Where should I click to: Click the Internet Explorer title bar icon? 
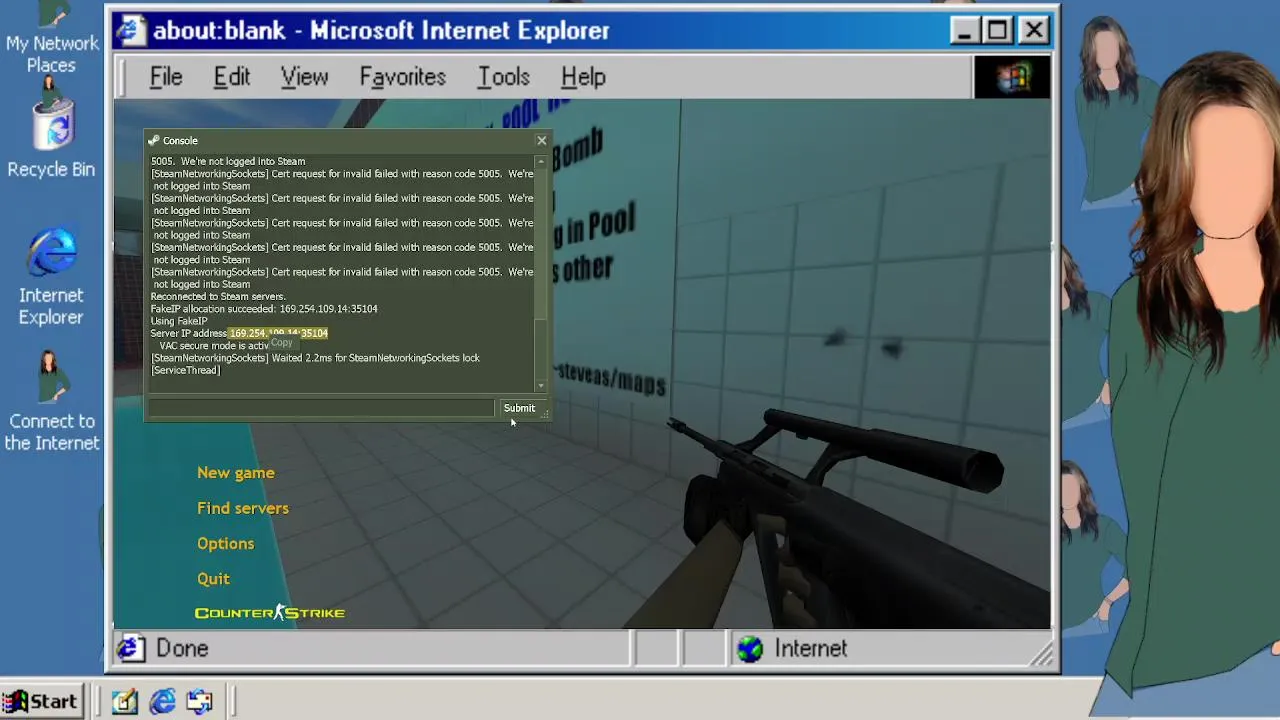pyautogui.click(x=130, y=30)
